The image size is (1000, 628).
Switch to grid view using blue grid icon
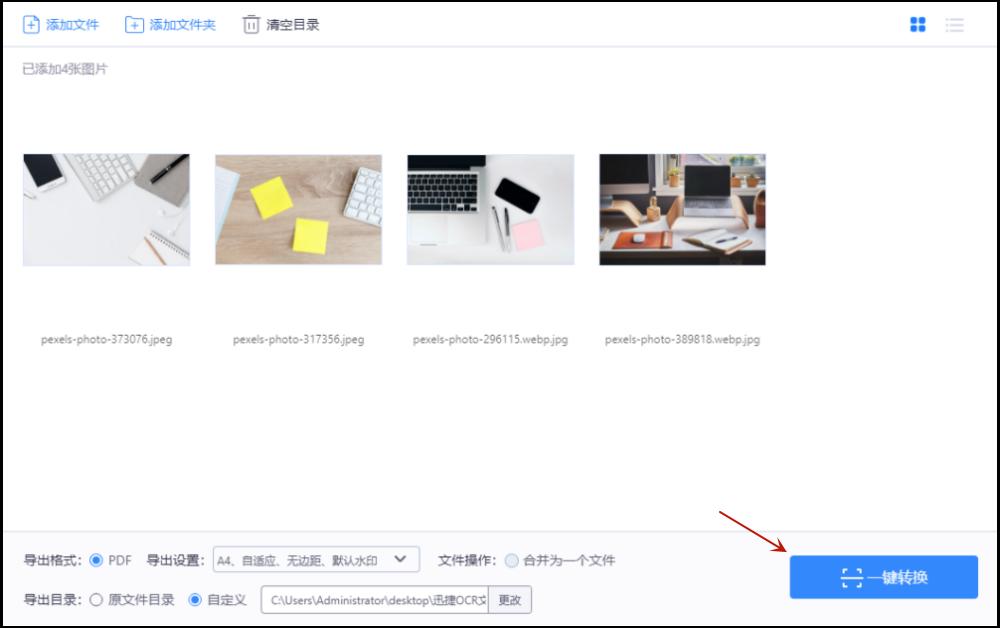[x=917, y=23]
